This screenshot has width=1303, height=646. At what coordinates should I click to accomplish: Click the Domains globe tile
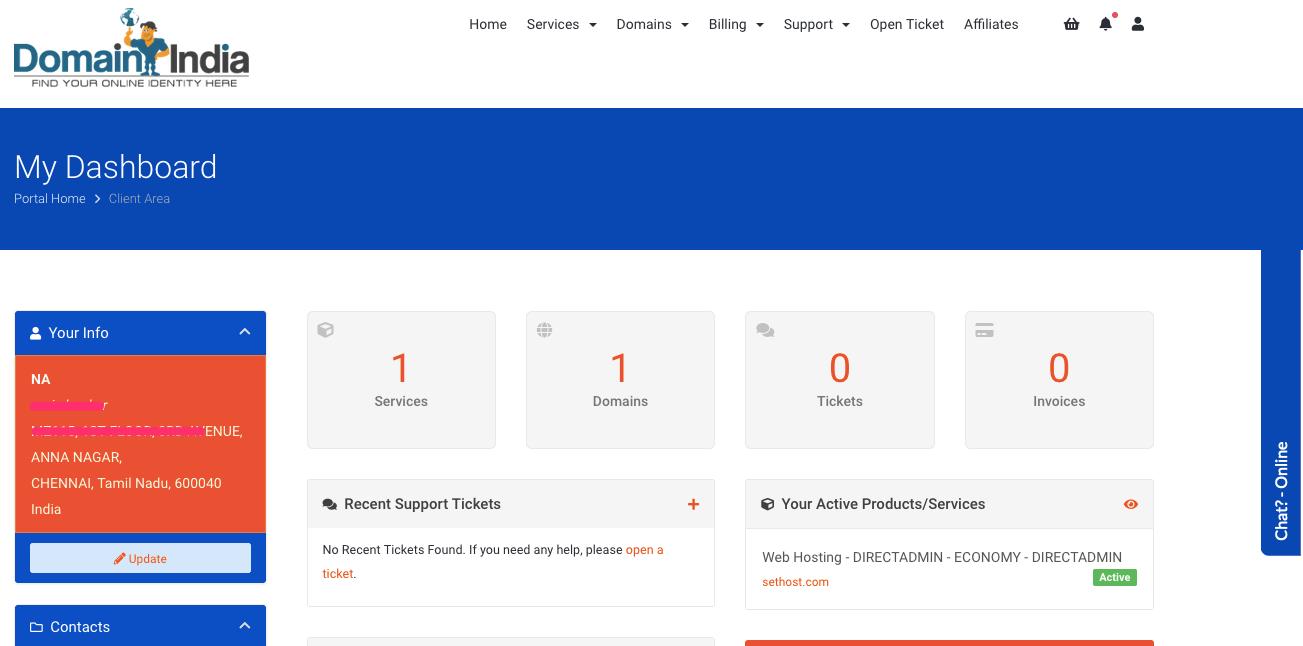pyautogui.click(x=620, y=380)
